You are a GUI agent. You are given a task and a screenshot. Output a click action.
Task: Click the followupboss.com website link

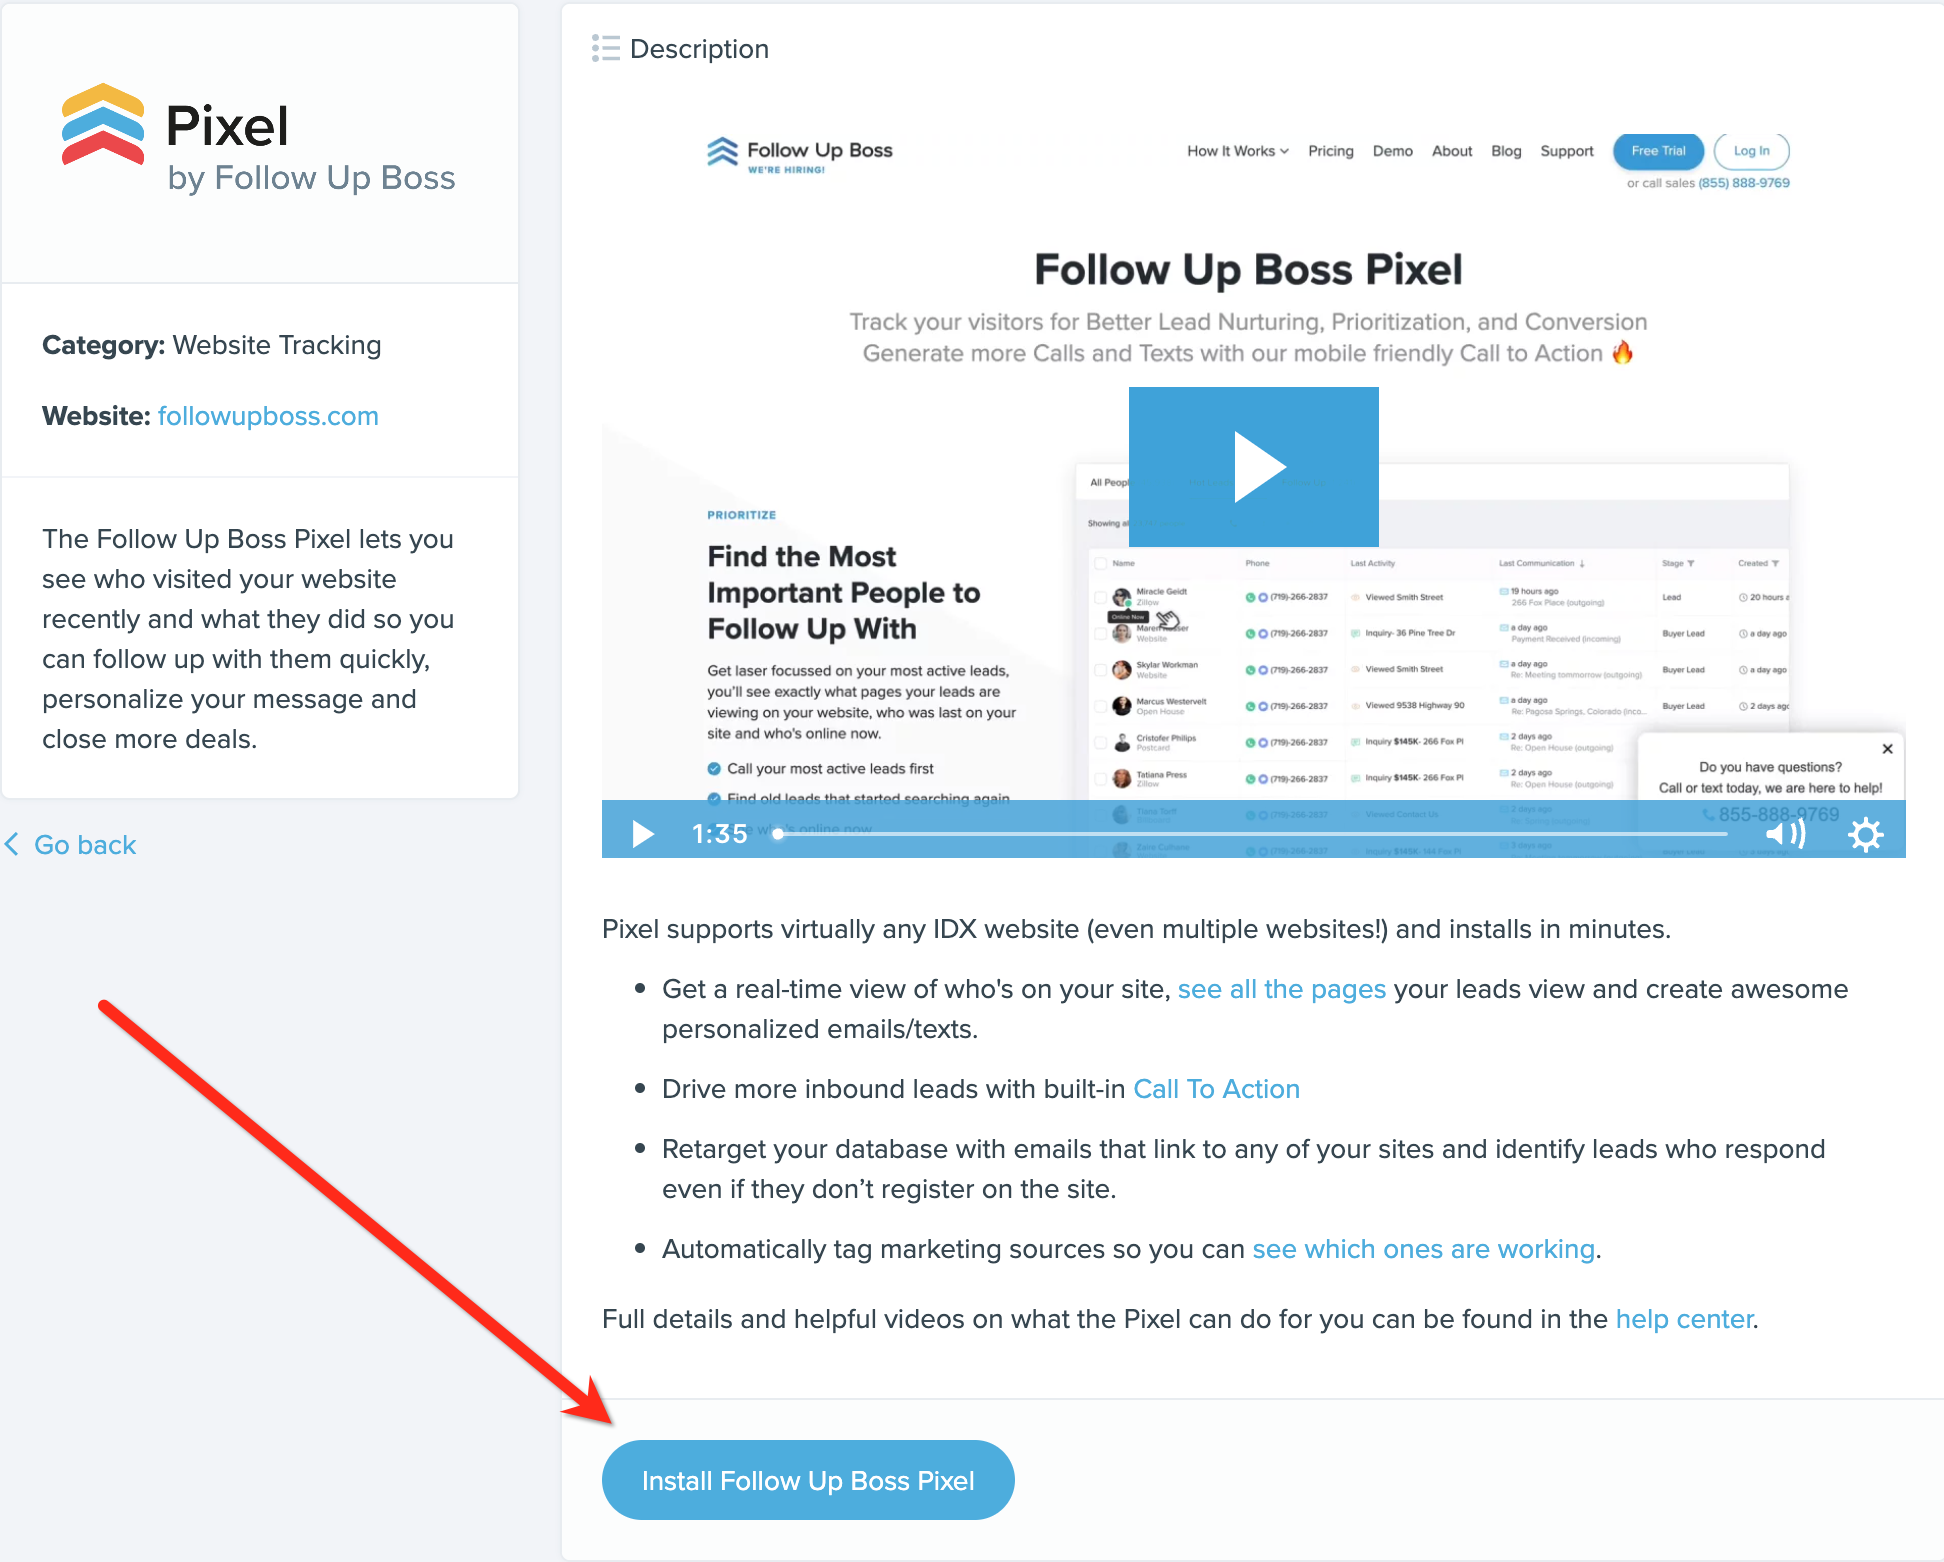pyautogui.click(x=268, y=416)
